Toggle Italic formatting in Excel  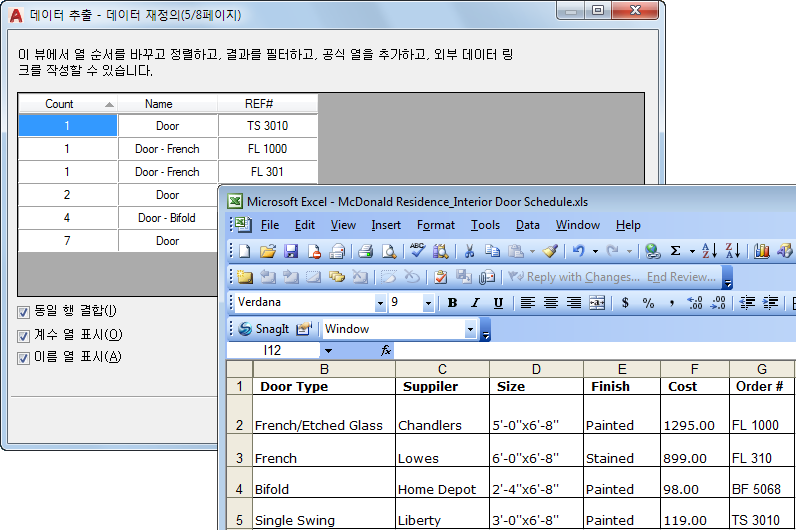click(x=475, y=303)
